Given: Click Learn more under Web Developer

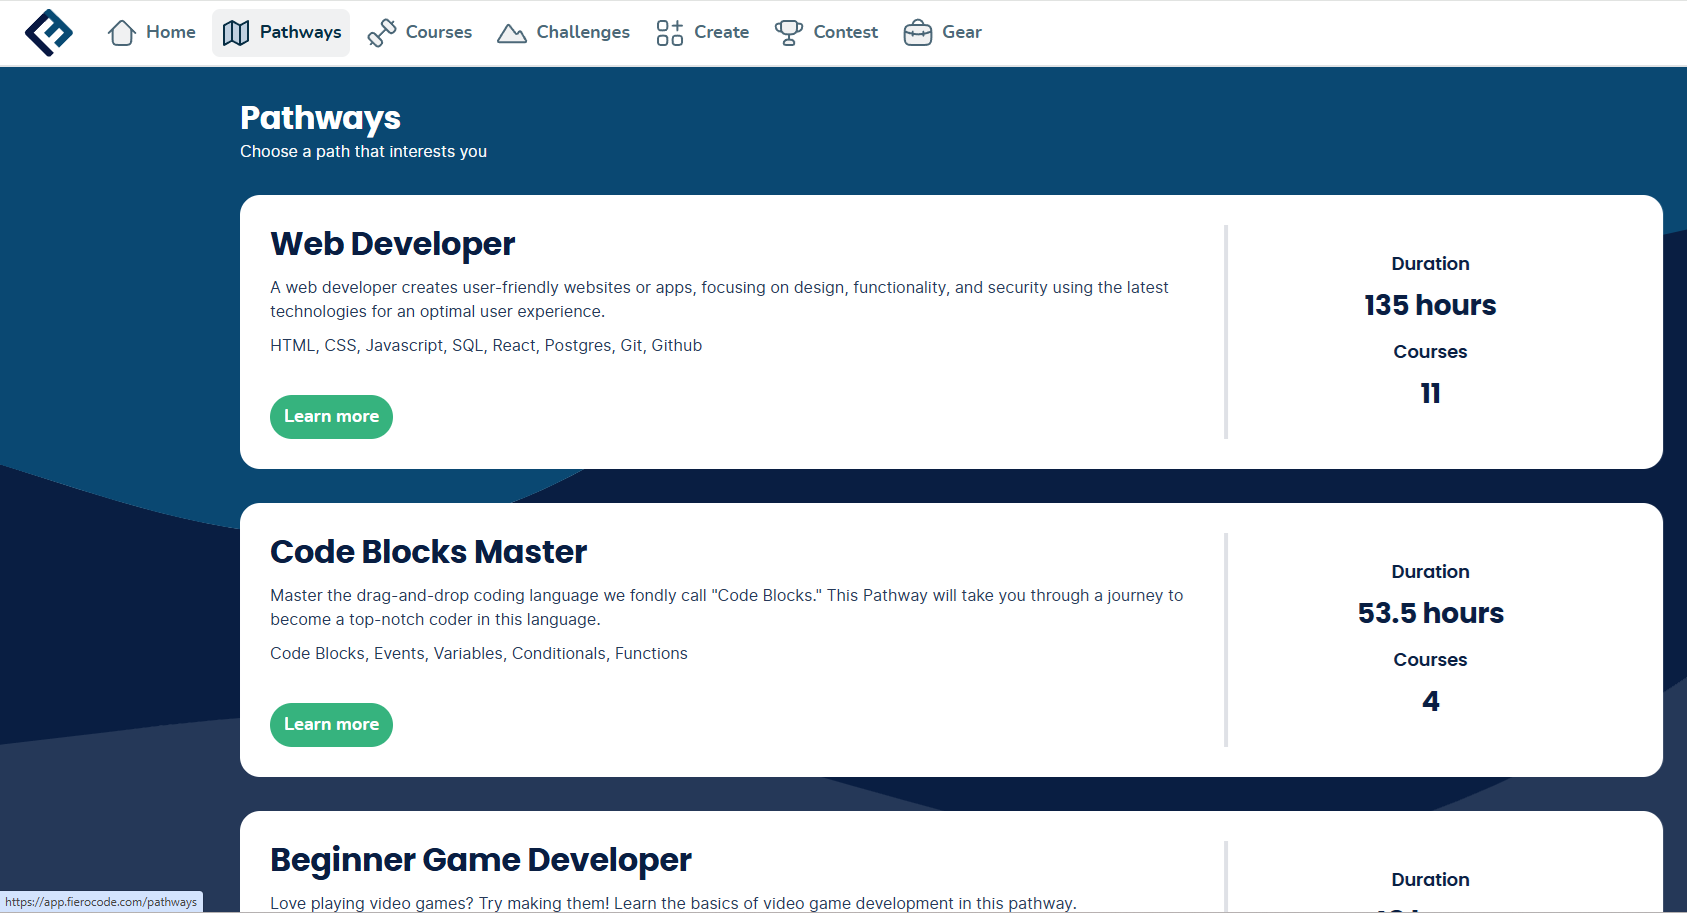Looking at the screenshot, I should point(331,417).
